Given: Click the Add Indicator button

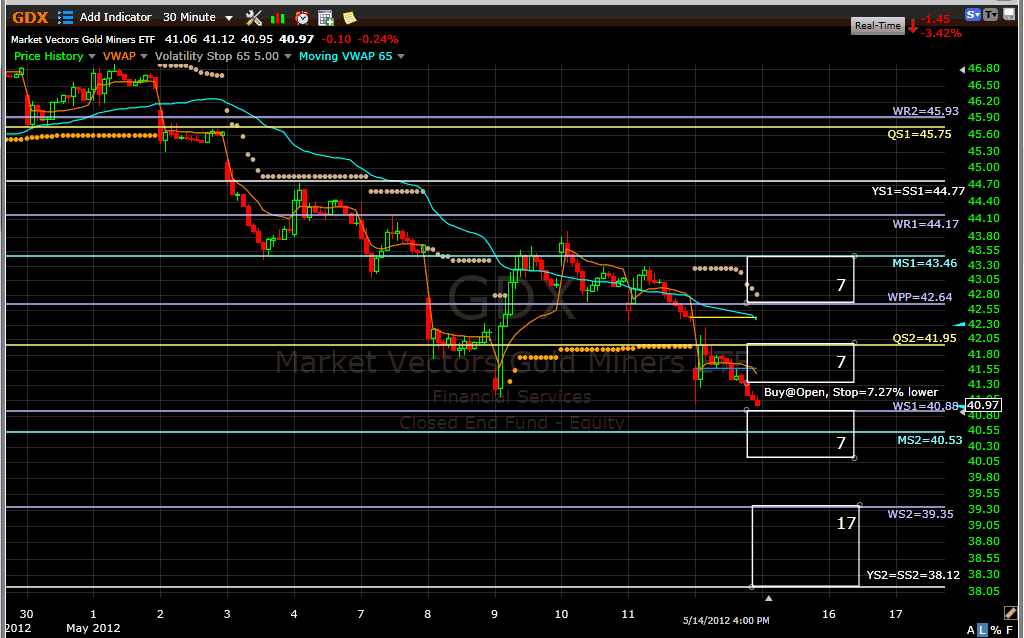Looking at the screenshot, I should (x=116, y=18).
